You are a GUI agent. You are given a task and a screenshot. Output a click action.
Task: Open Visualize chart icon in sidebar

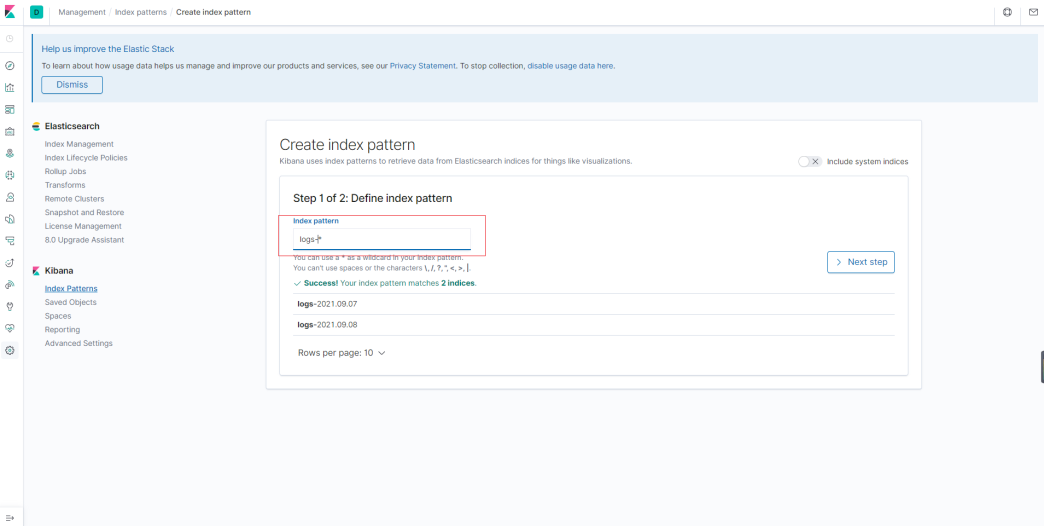tap(9, 87)
